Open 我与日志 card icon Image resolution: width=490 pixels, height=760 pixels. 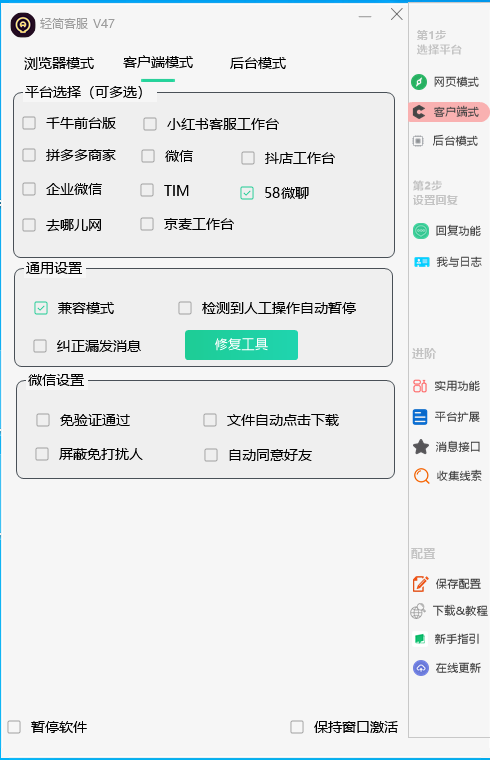(421, 262)
